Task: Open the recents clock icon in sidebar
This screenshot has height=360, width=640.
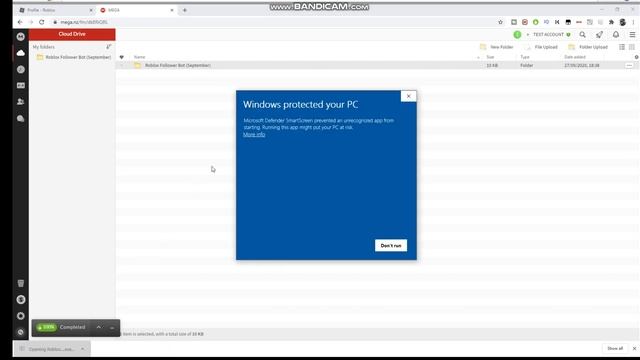Action: click(20, 69)
